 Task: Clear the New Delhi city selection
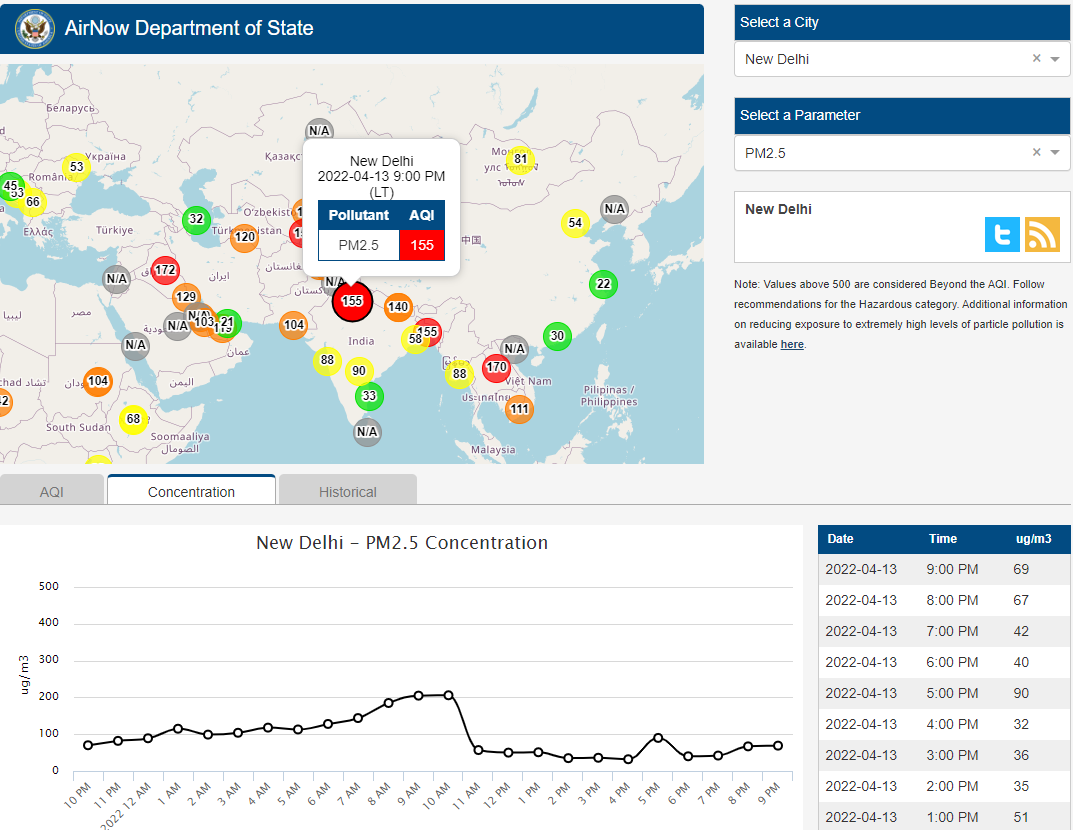coord(1036,59)
